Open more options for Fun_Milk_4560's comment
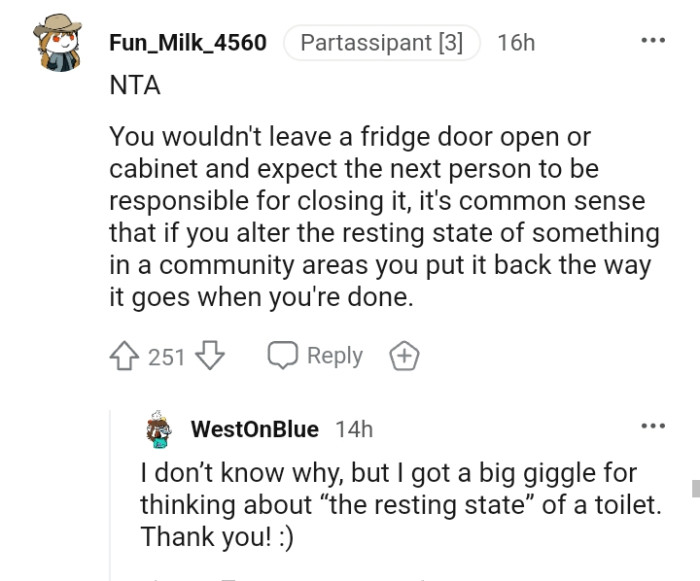The image size is (700, 581). 653,41
